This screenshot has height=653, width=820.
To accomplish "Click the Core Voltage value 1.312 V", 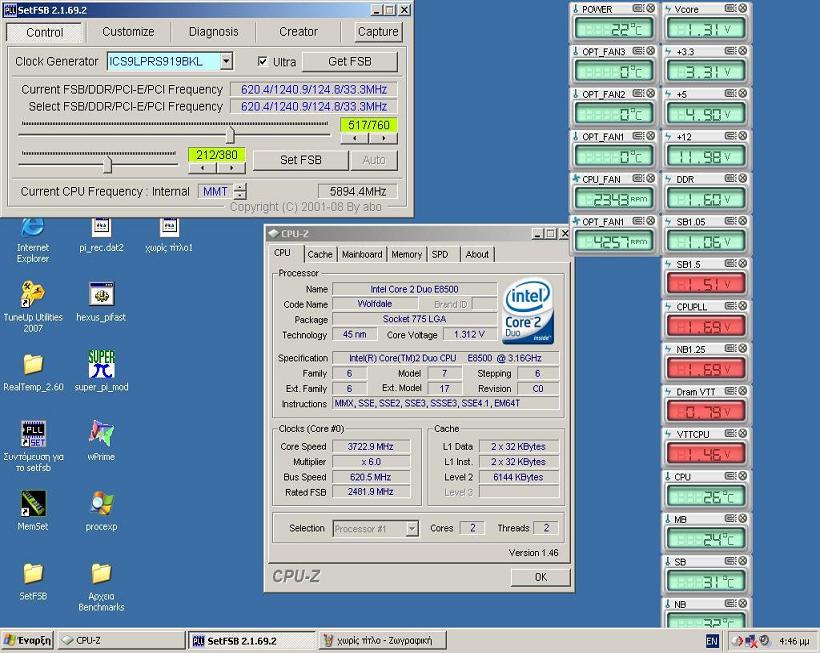I will pyautogui.click(x=469, y=335).
